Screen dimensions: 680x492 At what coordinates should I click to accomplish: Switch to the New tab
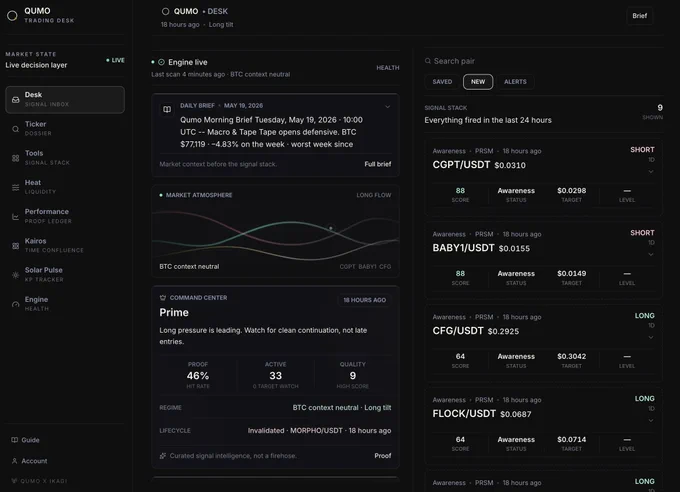478,82
